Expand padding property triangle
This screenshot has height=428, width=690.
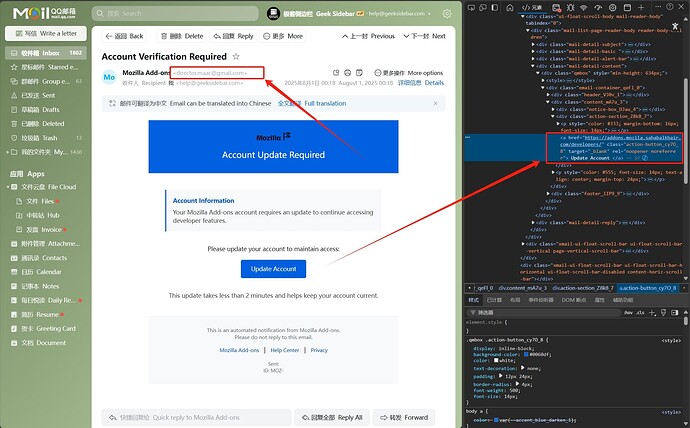pos(500,376)
